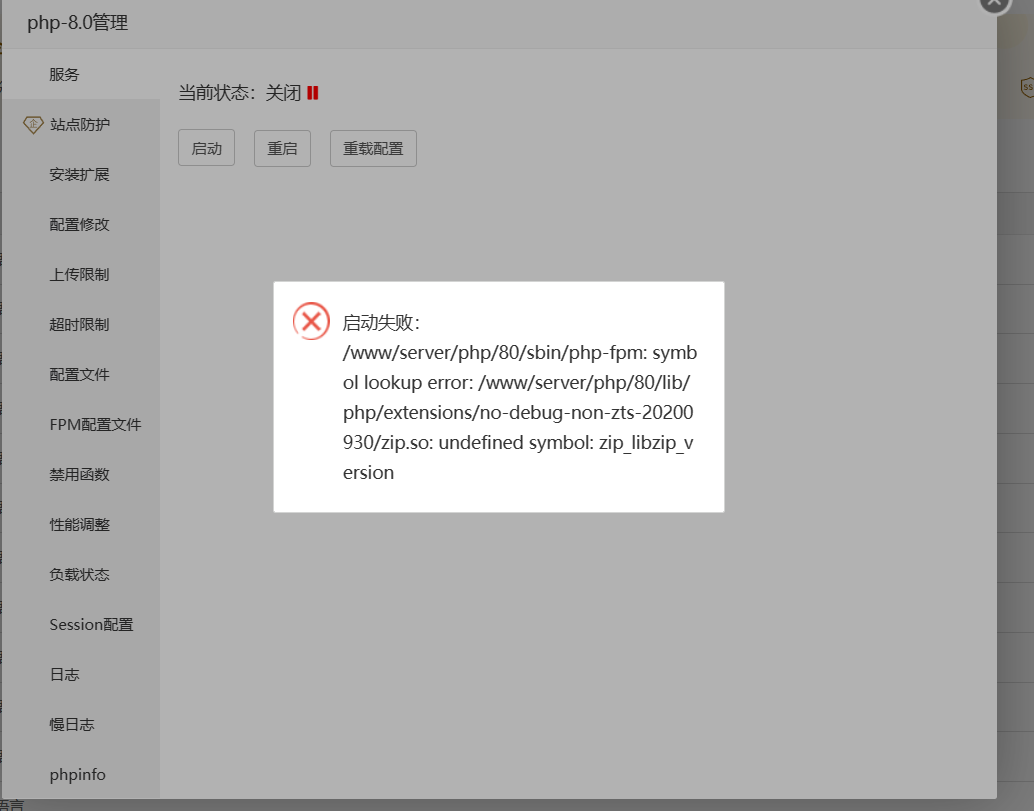Image resolution: width=1034 pixels, height=811 pixels.
Task: View the 负载状态 tab
Action: (80, 575)
